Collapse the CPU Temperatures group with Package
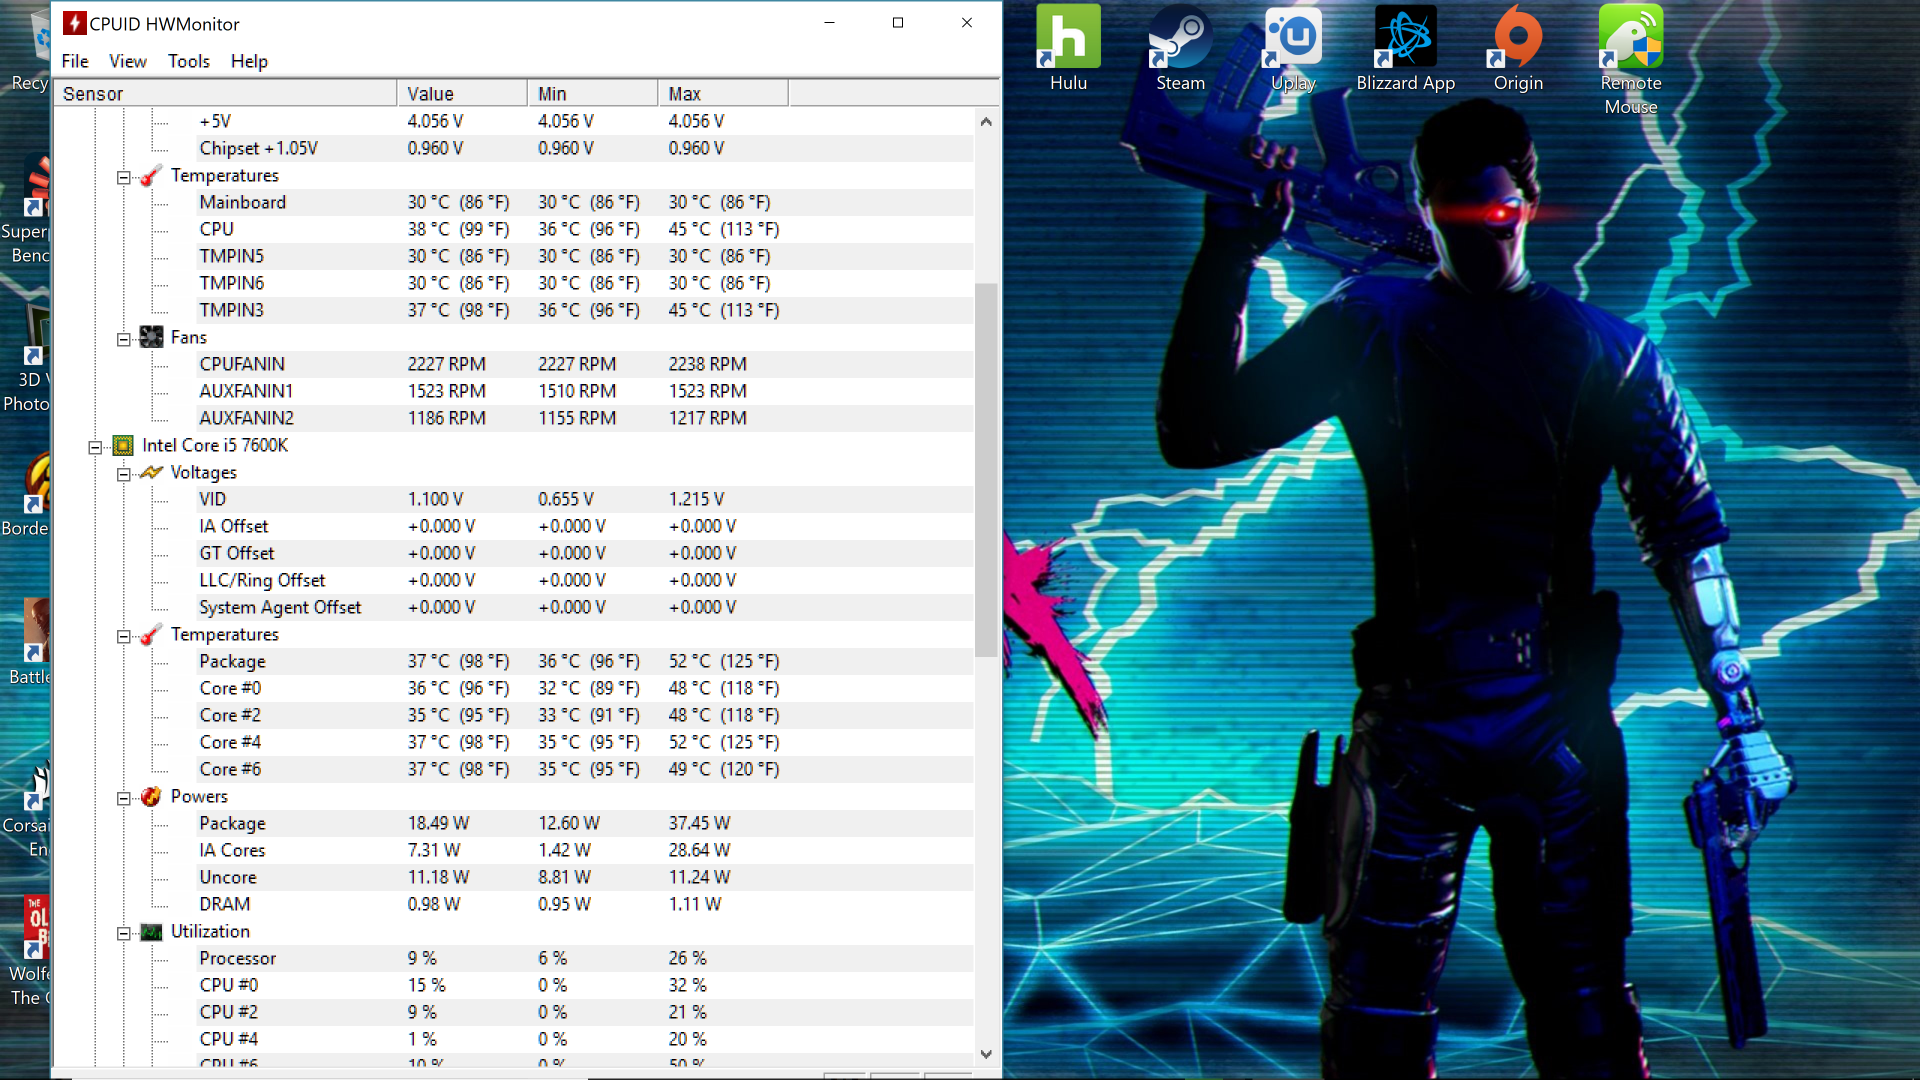 coord(123,636)
